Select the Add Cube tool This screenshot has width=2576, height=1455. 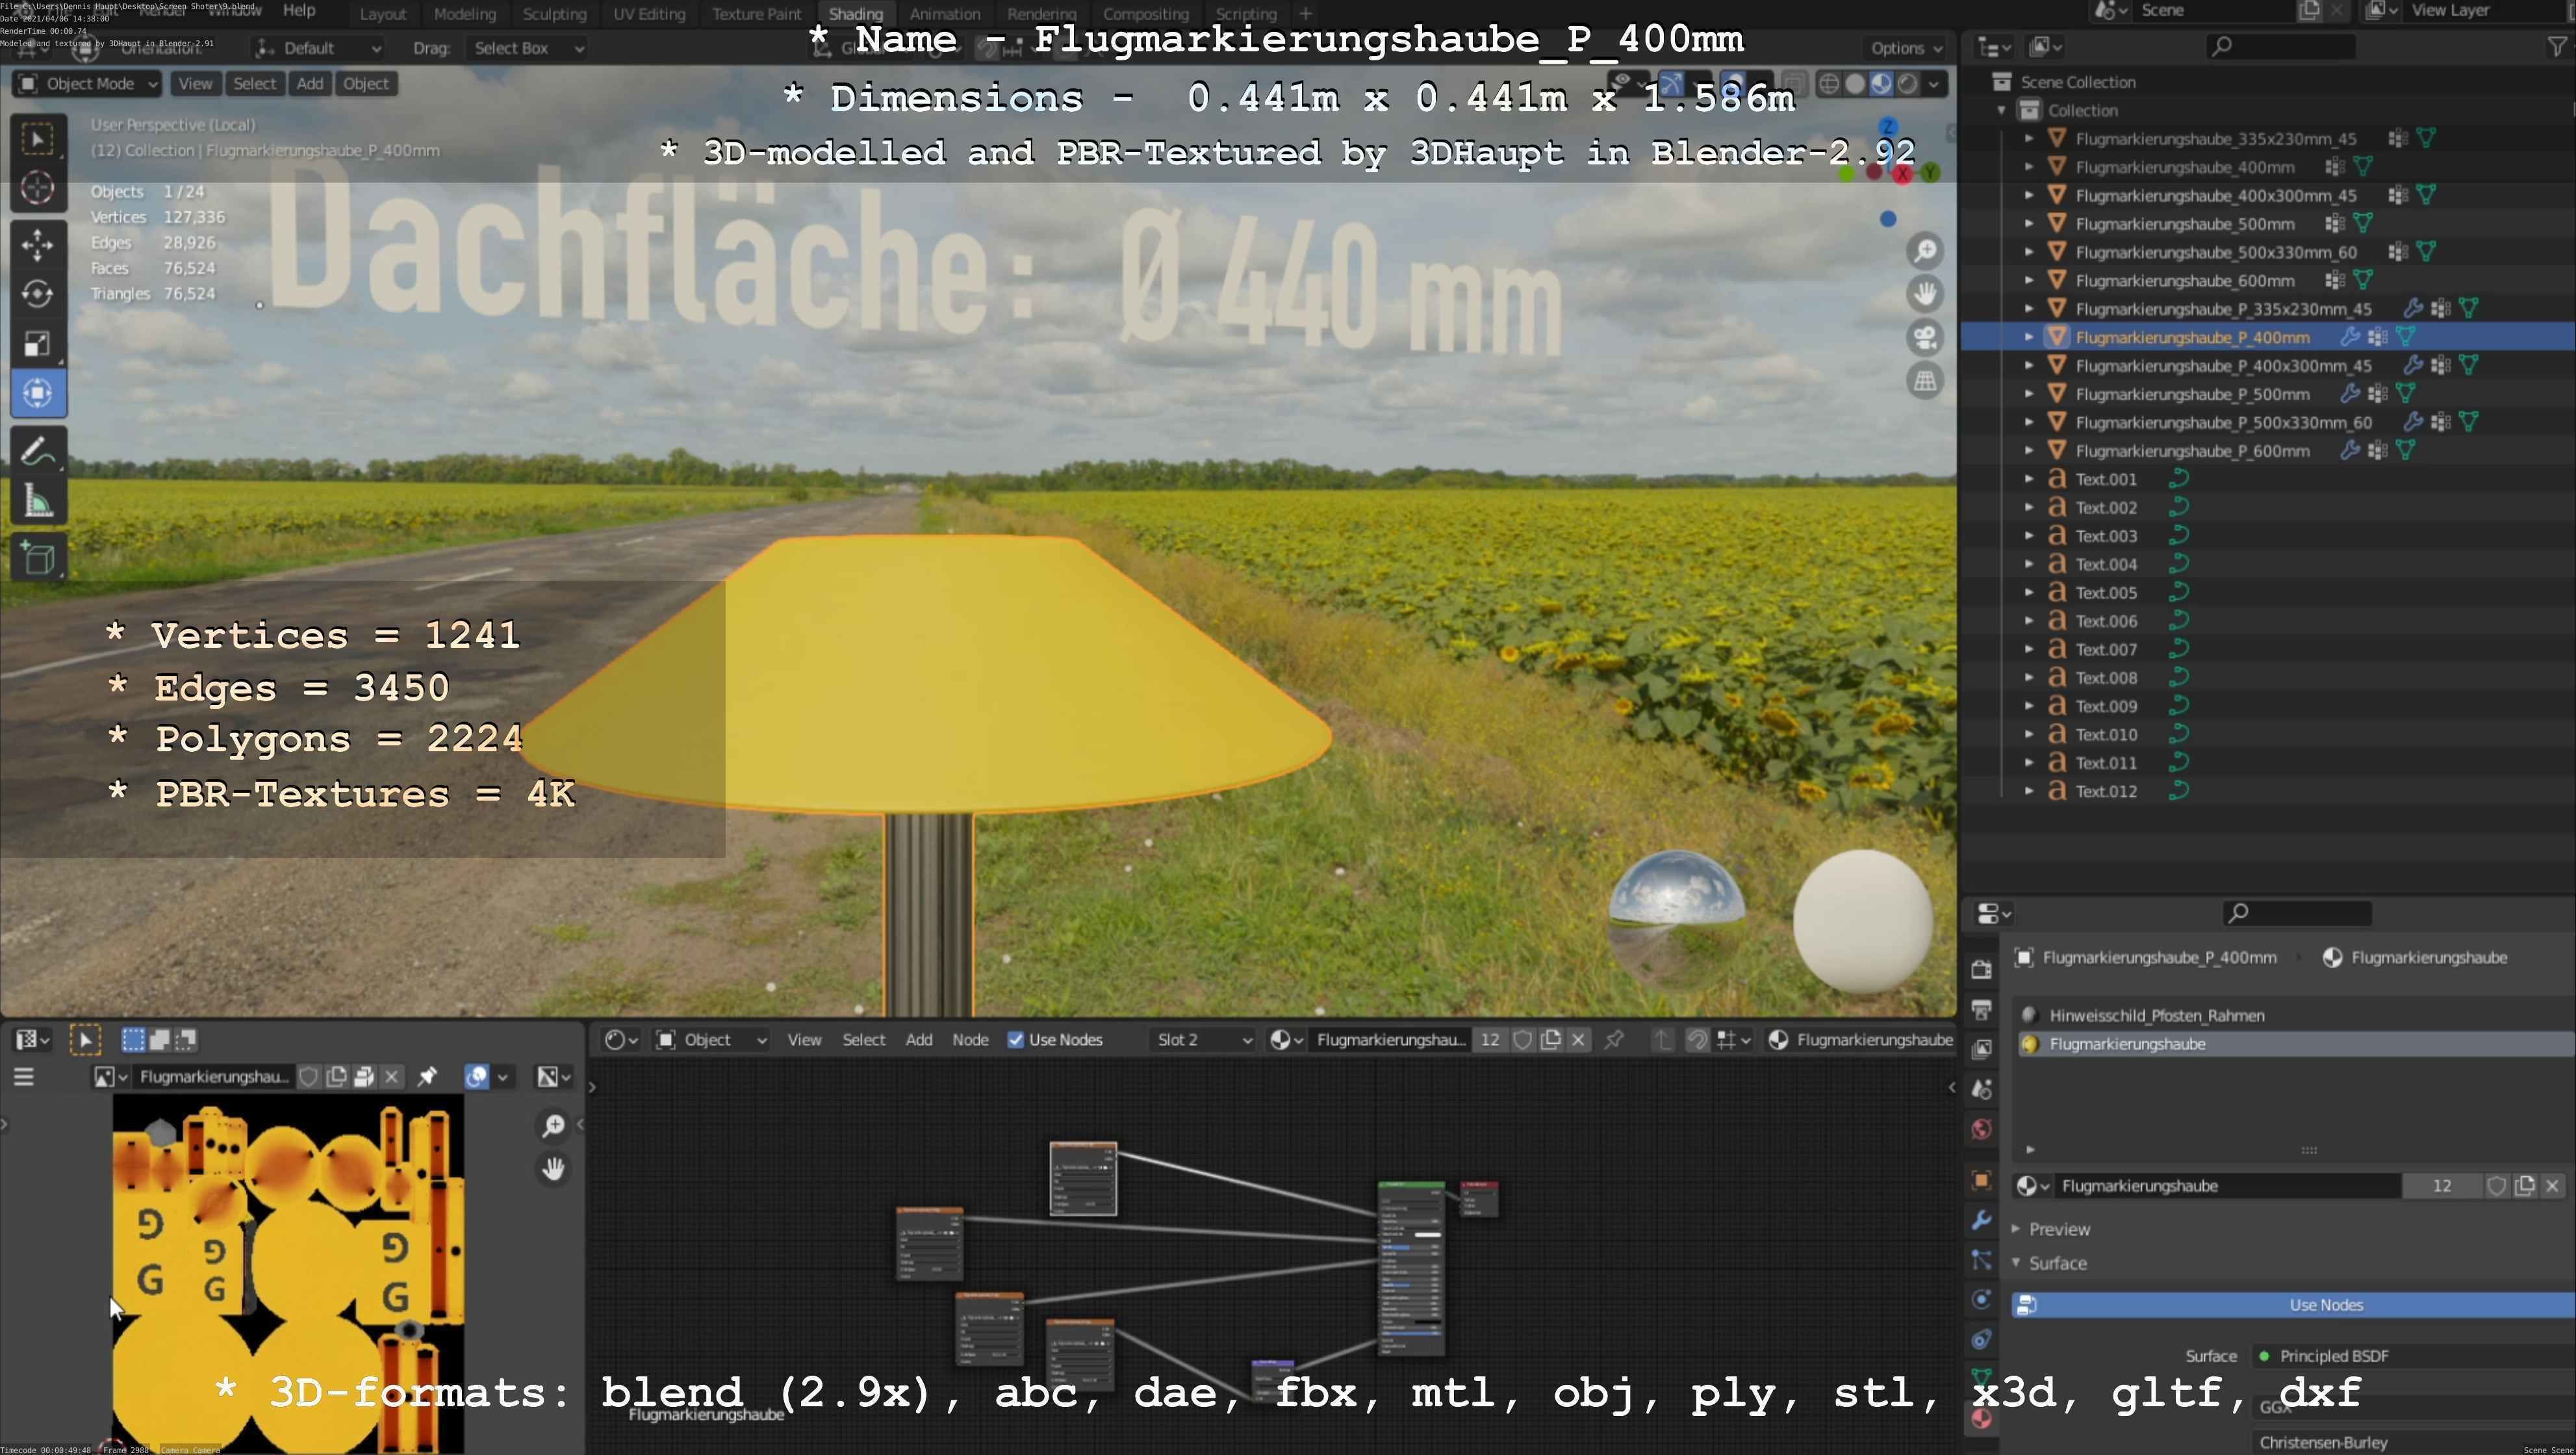tap(38, 558)
